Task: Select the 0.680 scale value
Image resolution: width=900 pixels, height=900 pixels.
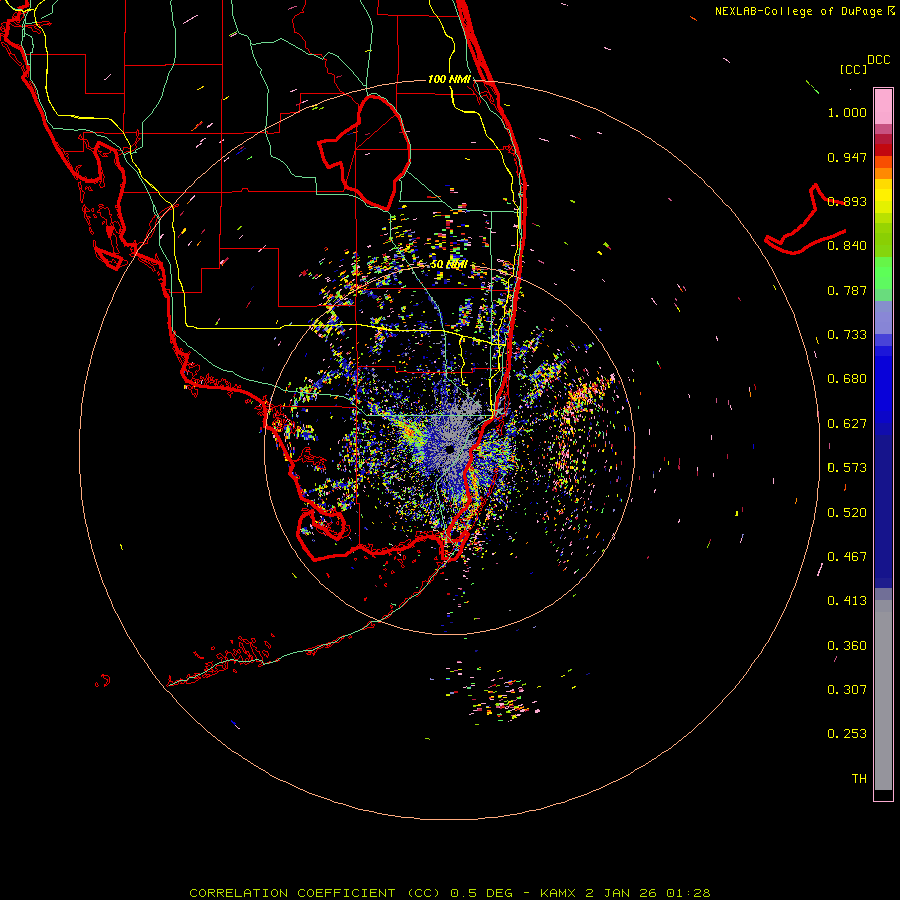Action: click(x=847, y=379)
